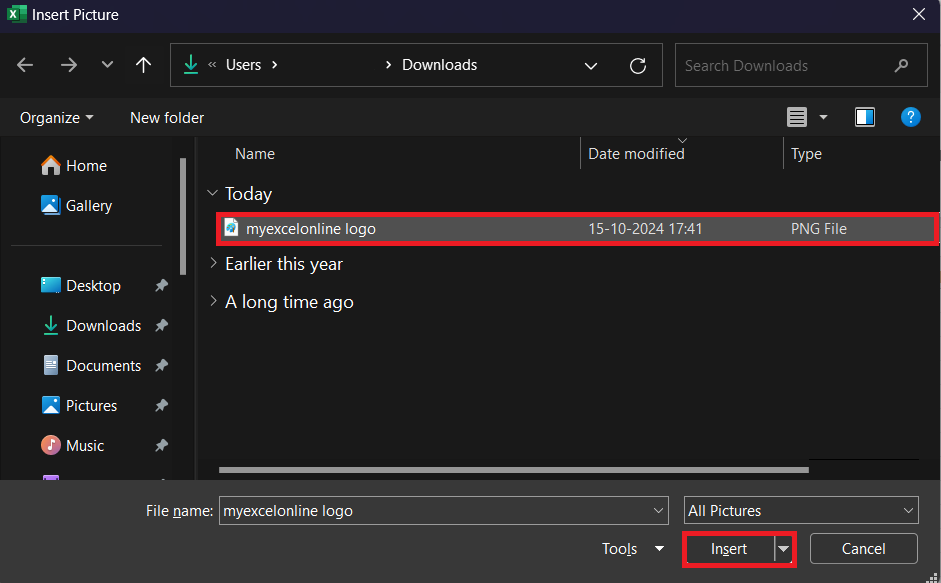Click the Forward navigation arrow
This screenshot has height=583, width=941.
68,65
